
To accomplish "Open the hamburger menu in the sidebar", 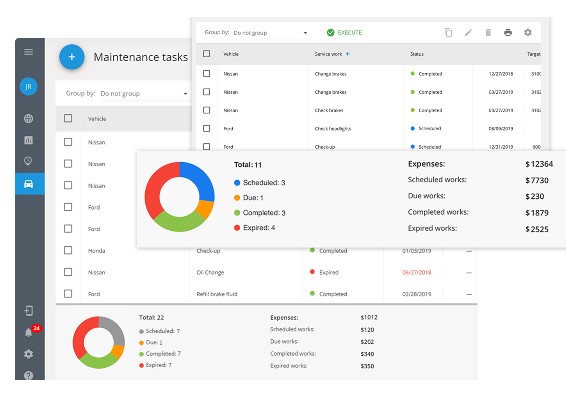I will (29, 52).
